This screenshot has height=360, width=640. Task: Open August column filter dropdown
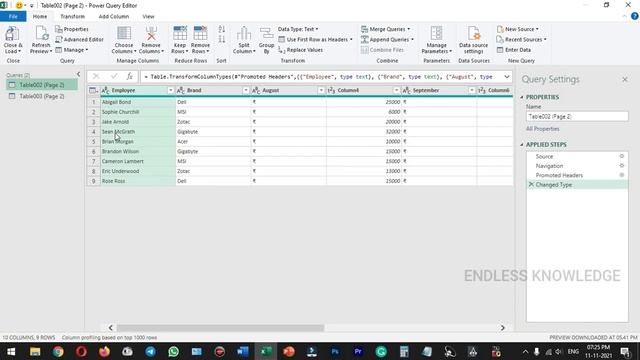click(321, 90)
